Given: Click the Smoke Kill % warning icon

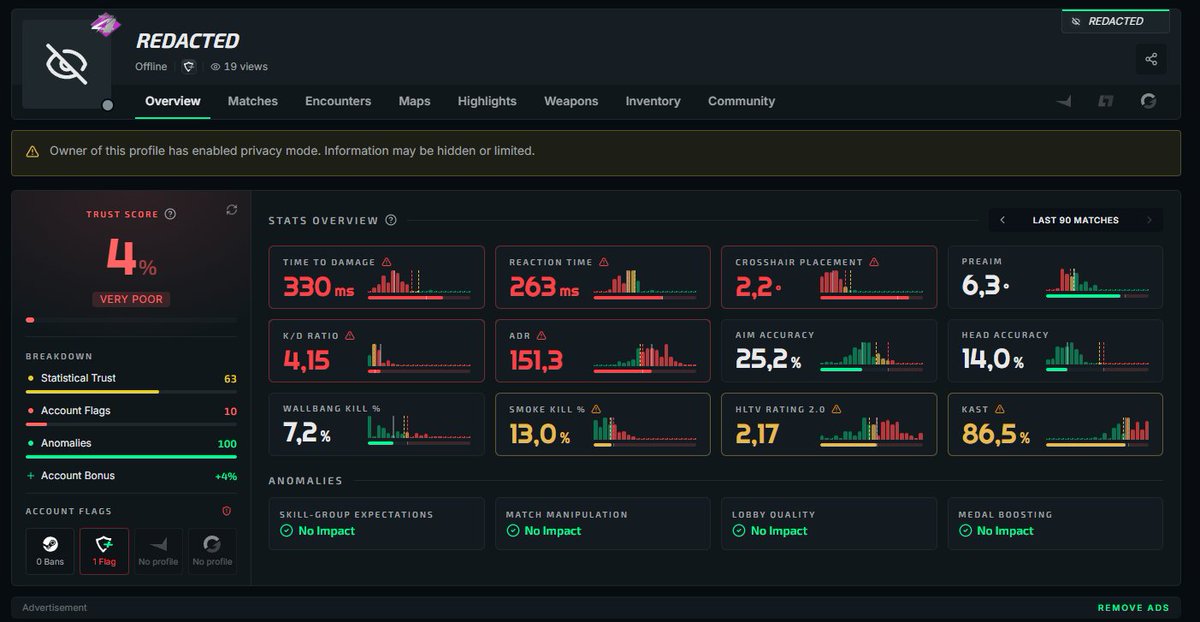Looking at the screenshot, I should coord(595,409).
